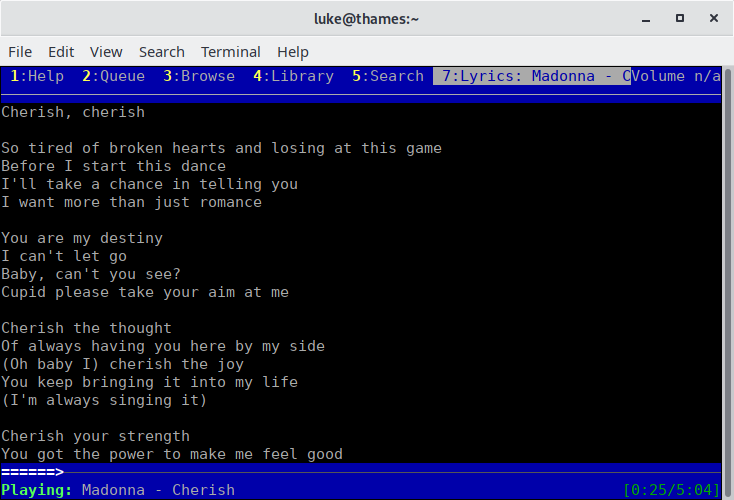
Task: Click line 'You keep bringing it into my life'
Action: click(x=149, y=382)
